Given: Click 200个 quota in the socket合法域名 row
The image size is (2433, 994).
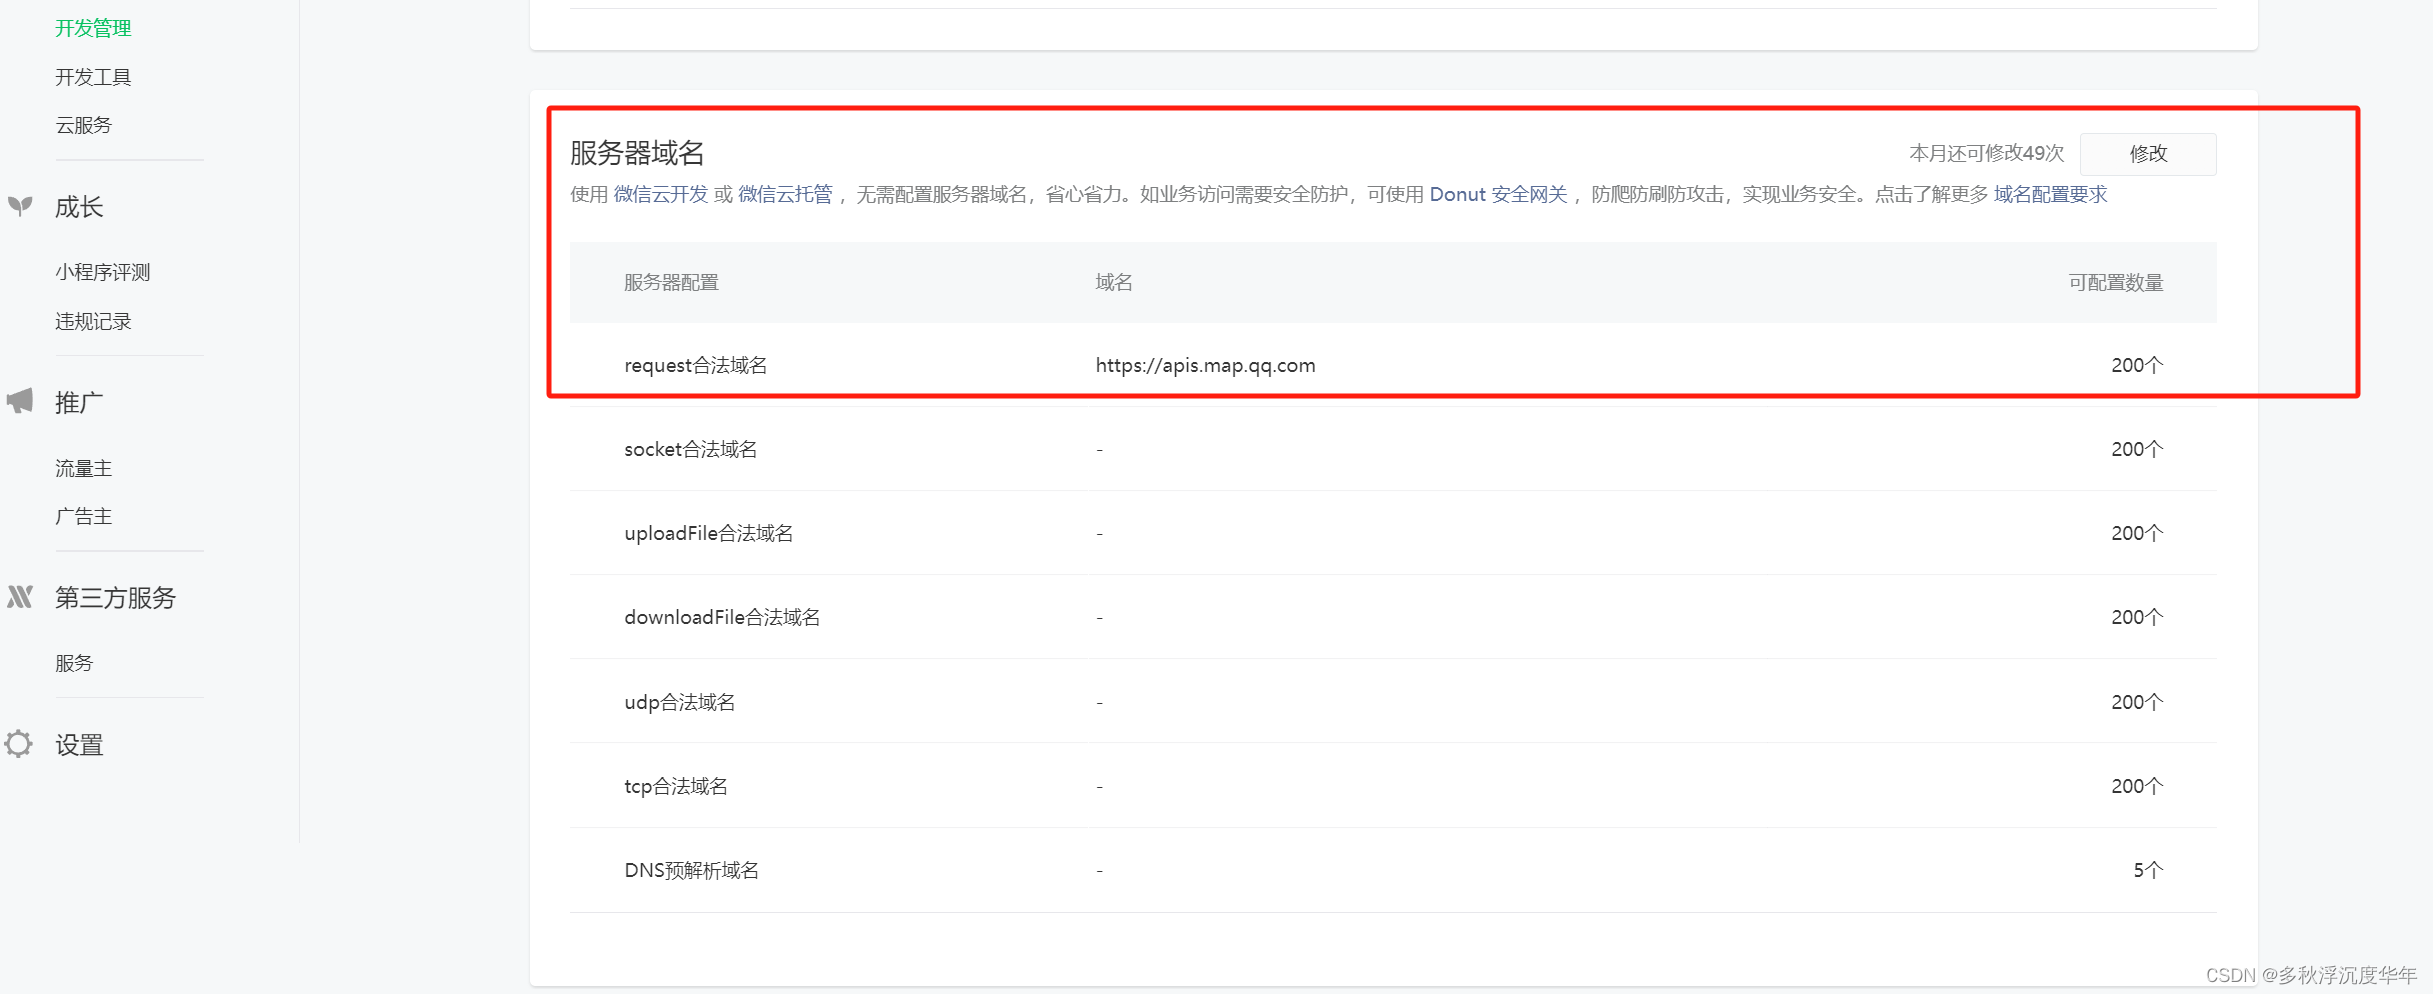Looking at the screenshot, I should click(2137, 449).
